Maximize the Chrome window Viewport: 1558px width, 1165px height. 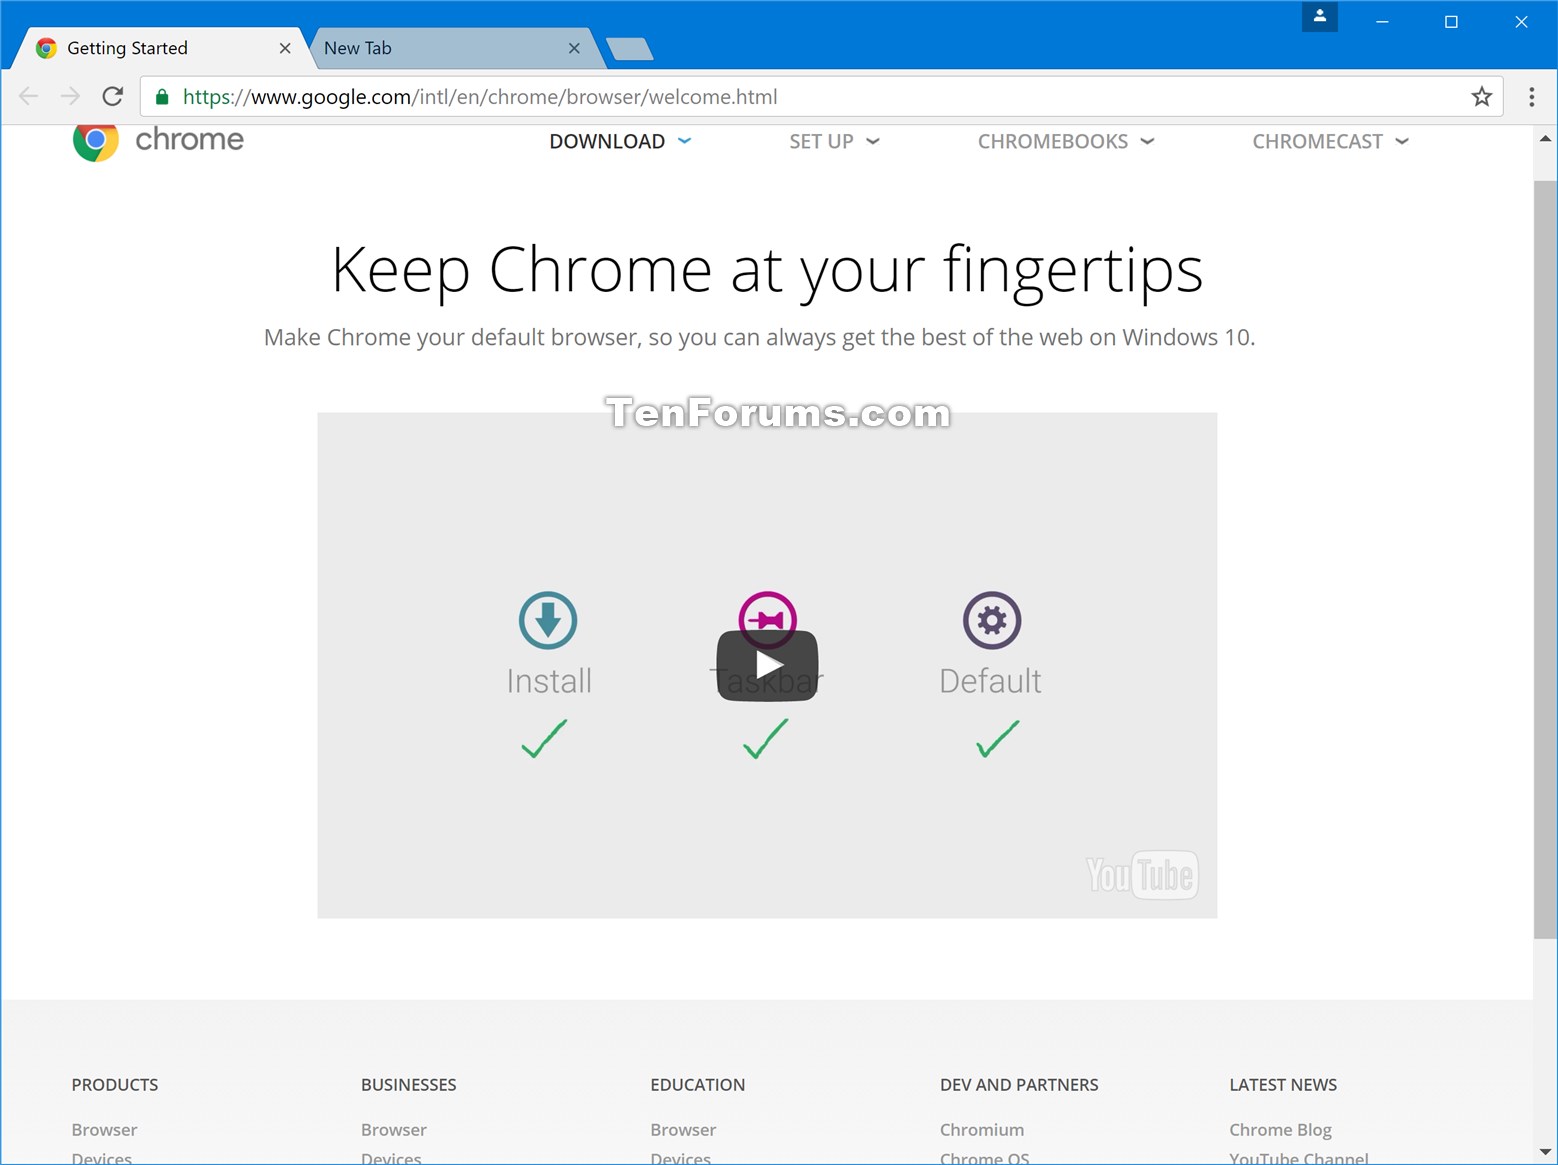pyautogui.click(x=1451, y=21)
